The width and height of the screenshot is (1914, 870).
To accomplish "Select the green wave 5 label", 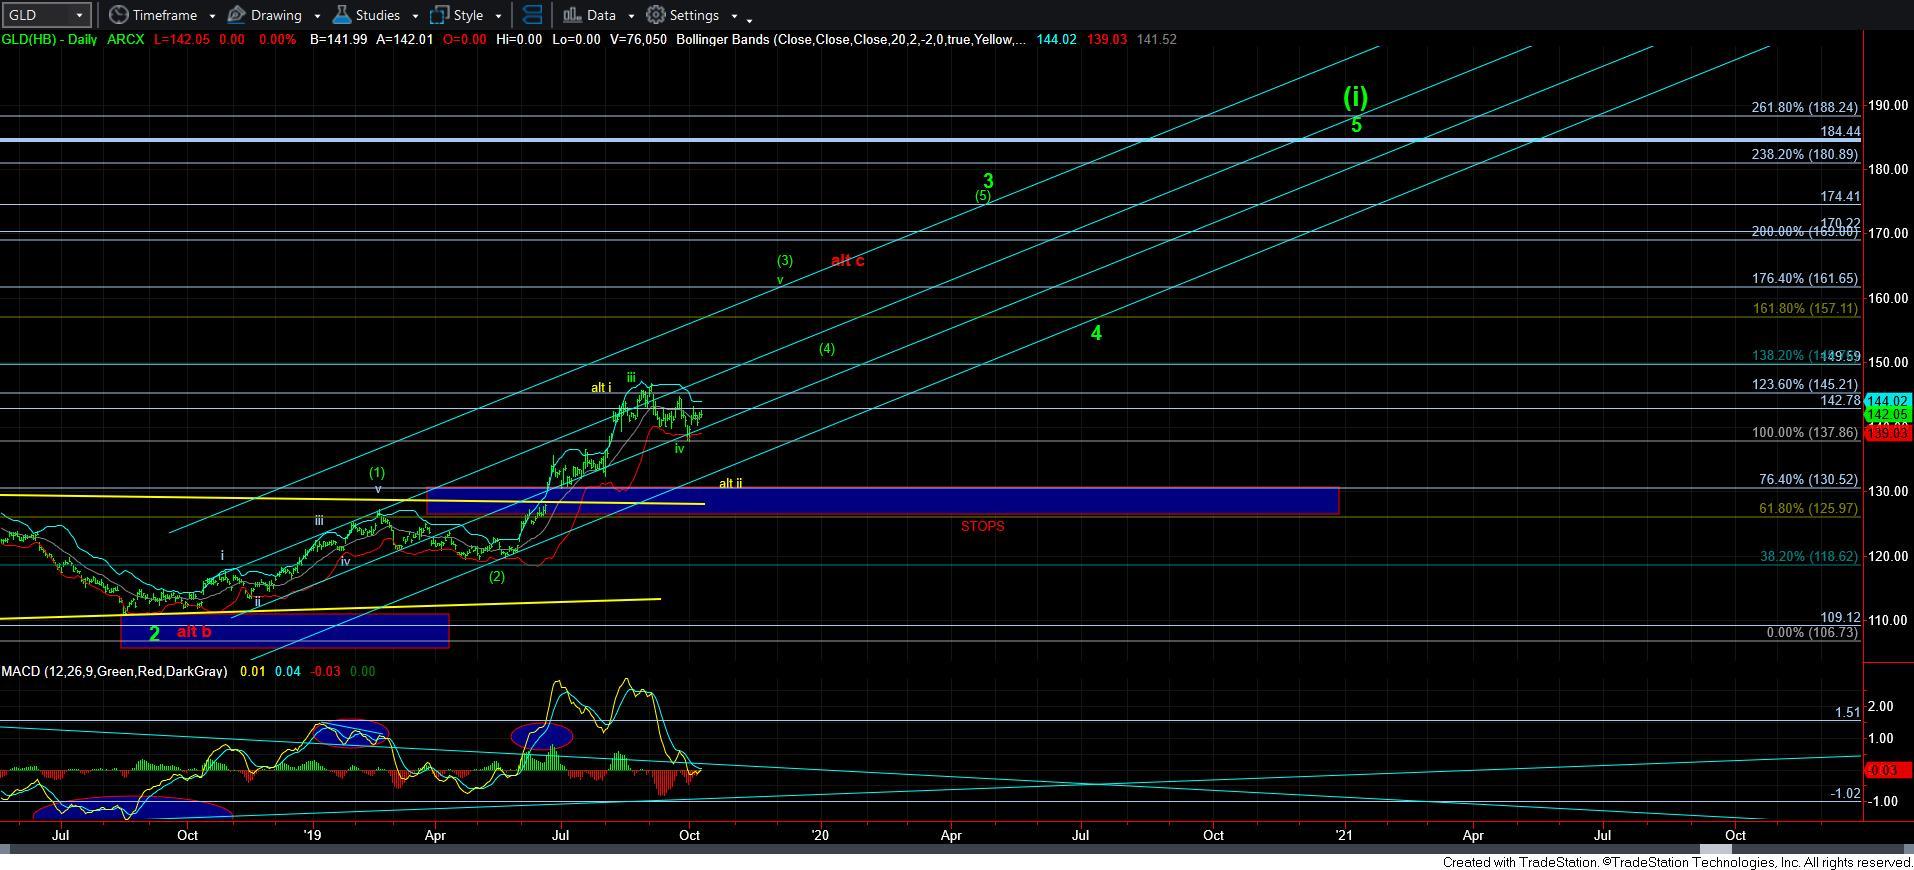I will click(1357, 126).
